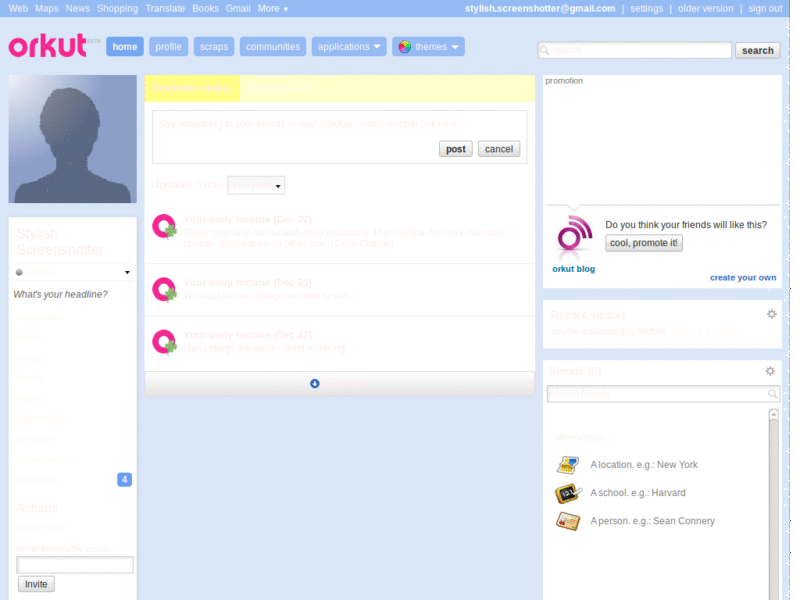Image resolution: width=800 pixels, height=600 pixels.
Task: Open the Dec 23 daily fortune icon
Action: tap(164, 290)
